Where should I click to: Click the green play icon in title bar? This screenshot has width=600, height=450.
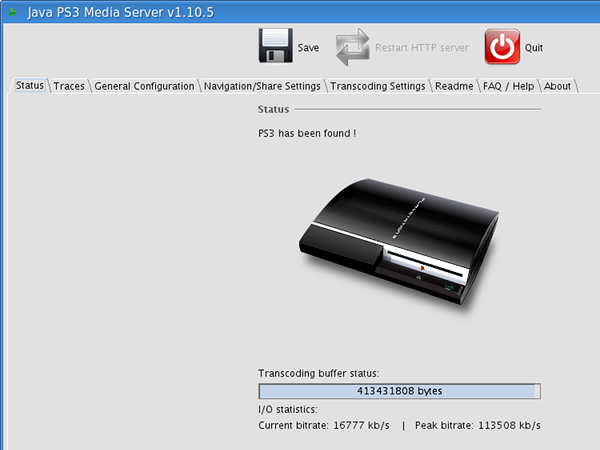coord(13,12)
